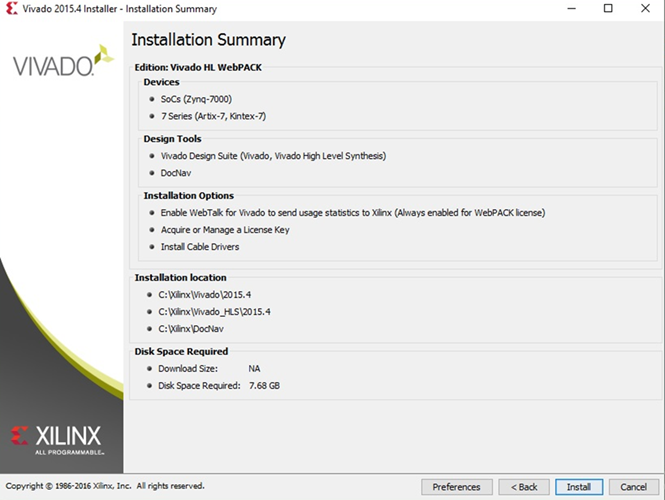665x500 pixels.
Task: Click the 'Design Tools' section heading
Action: pyautogui.click(x=172, y=139)
